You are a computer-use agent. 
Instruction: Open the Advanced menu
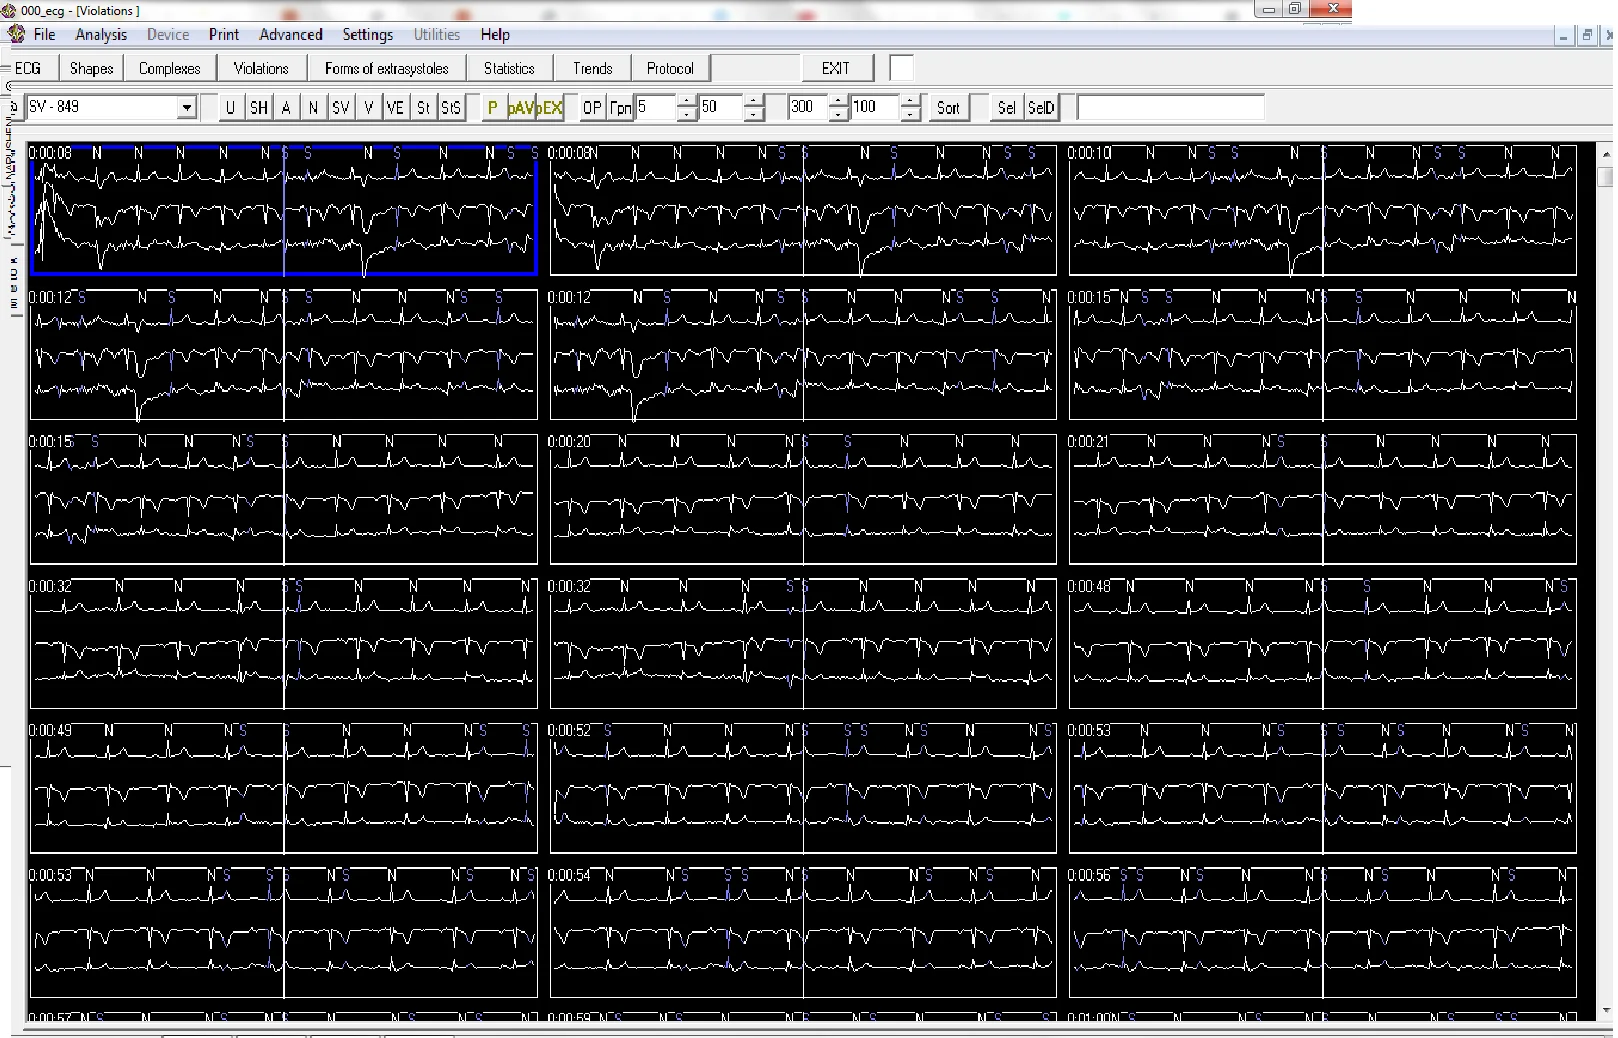291,34
